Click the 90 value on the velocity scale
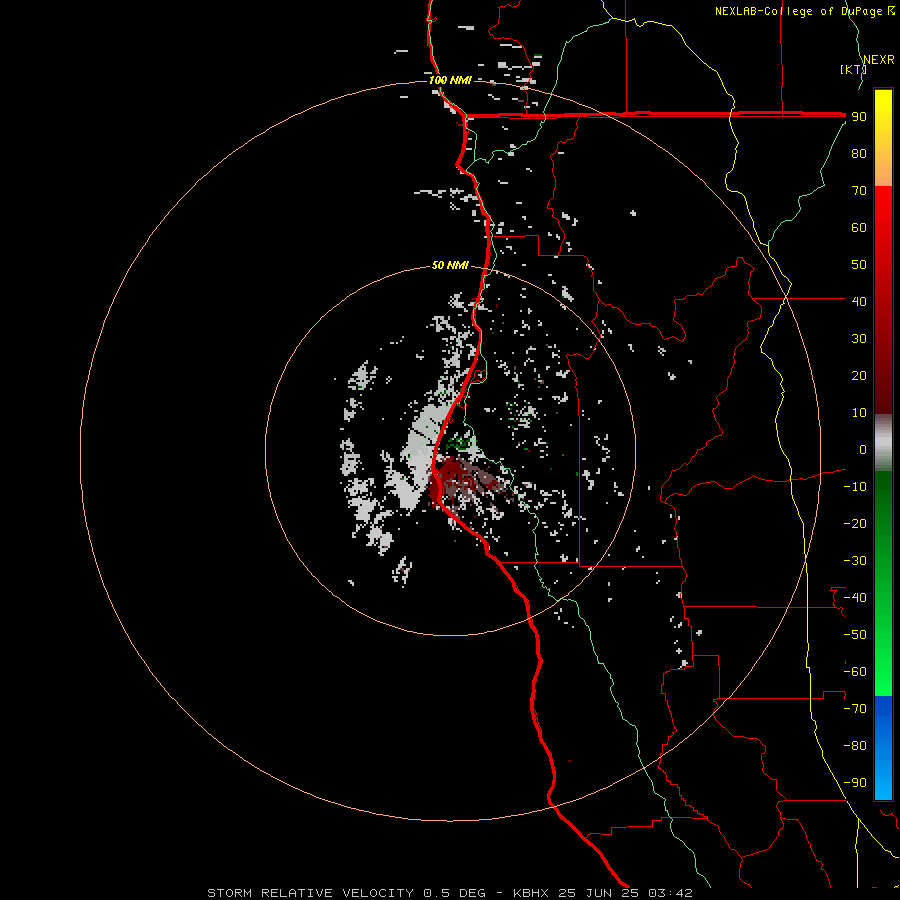The width and height of the screenshot is (900, 900). click(859, 117)
